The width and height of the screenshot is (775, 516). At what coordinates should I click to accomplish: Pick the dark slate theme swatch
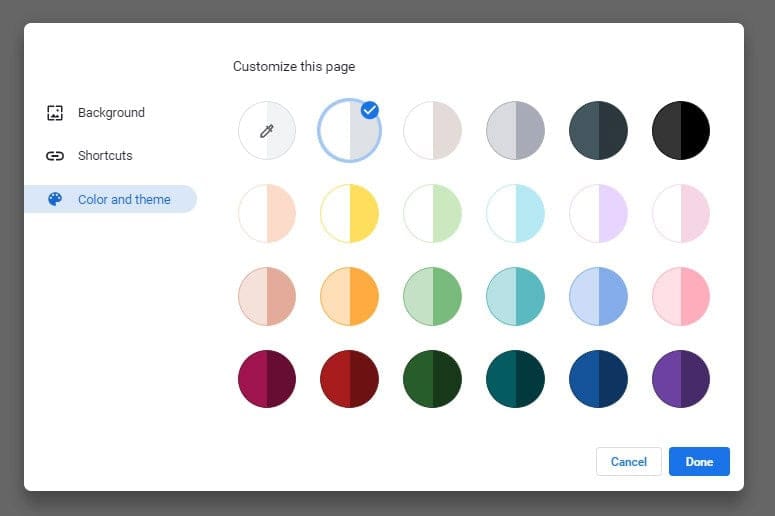pyautogui.click(x=598, y=131)
